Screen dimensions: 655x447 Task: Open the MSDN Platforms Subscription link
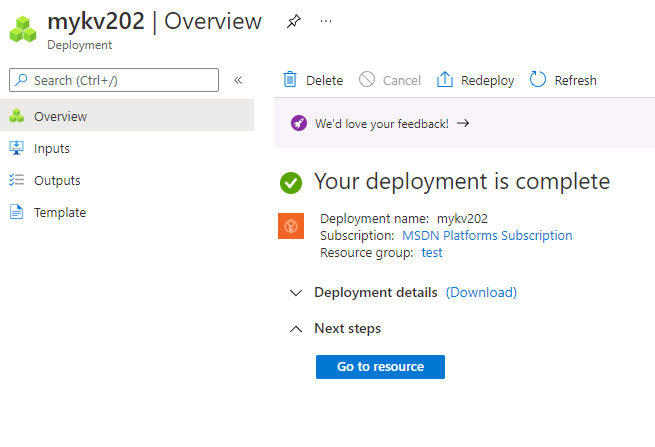pos(487,236)
